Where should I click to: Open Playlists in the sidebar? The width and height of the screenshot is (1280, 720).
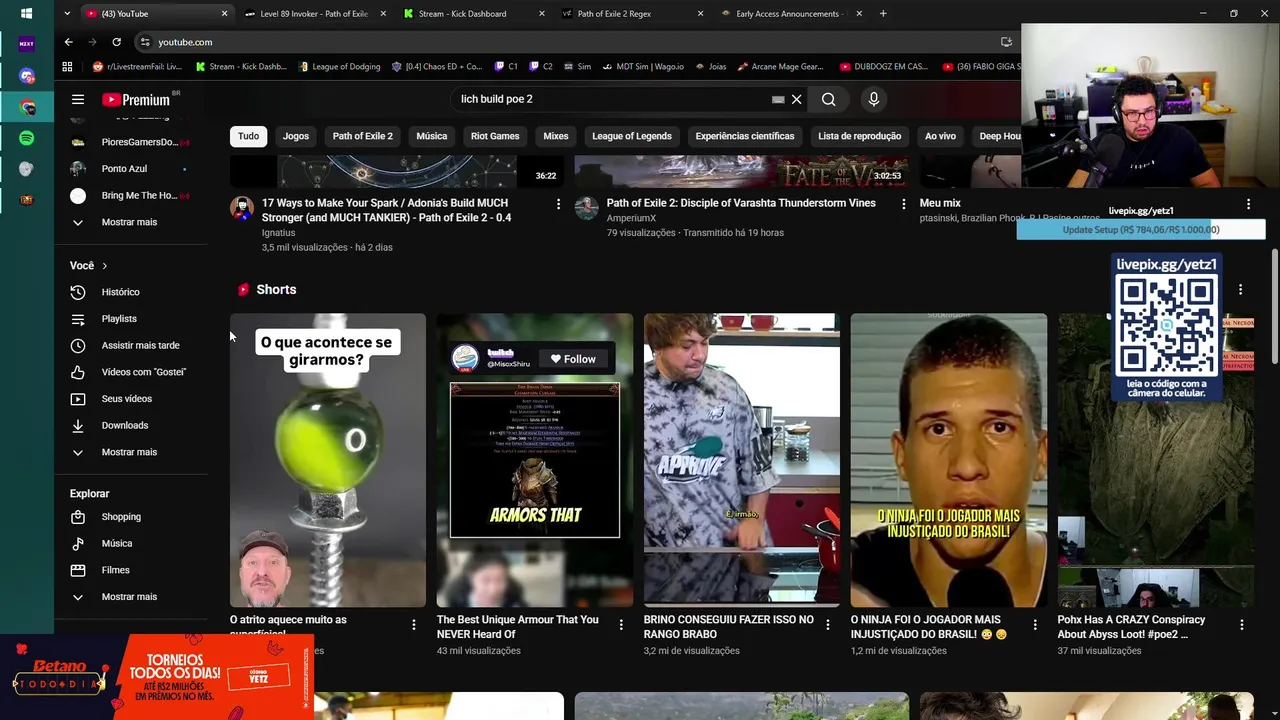coord(119,318)
